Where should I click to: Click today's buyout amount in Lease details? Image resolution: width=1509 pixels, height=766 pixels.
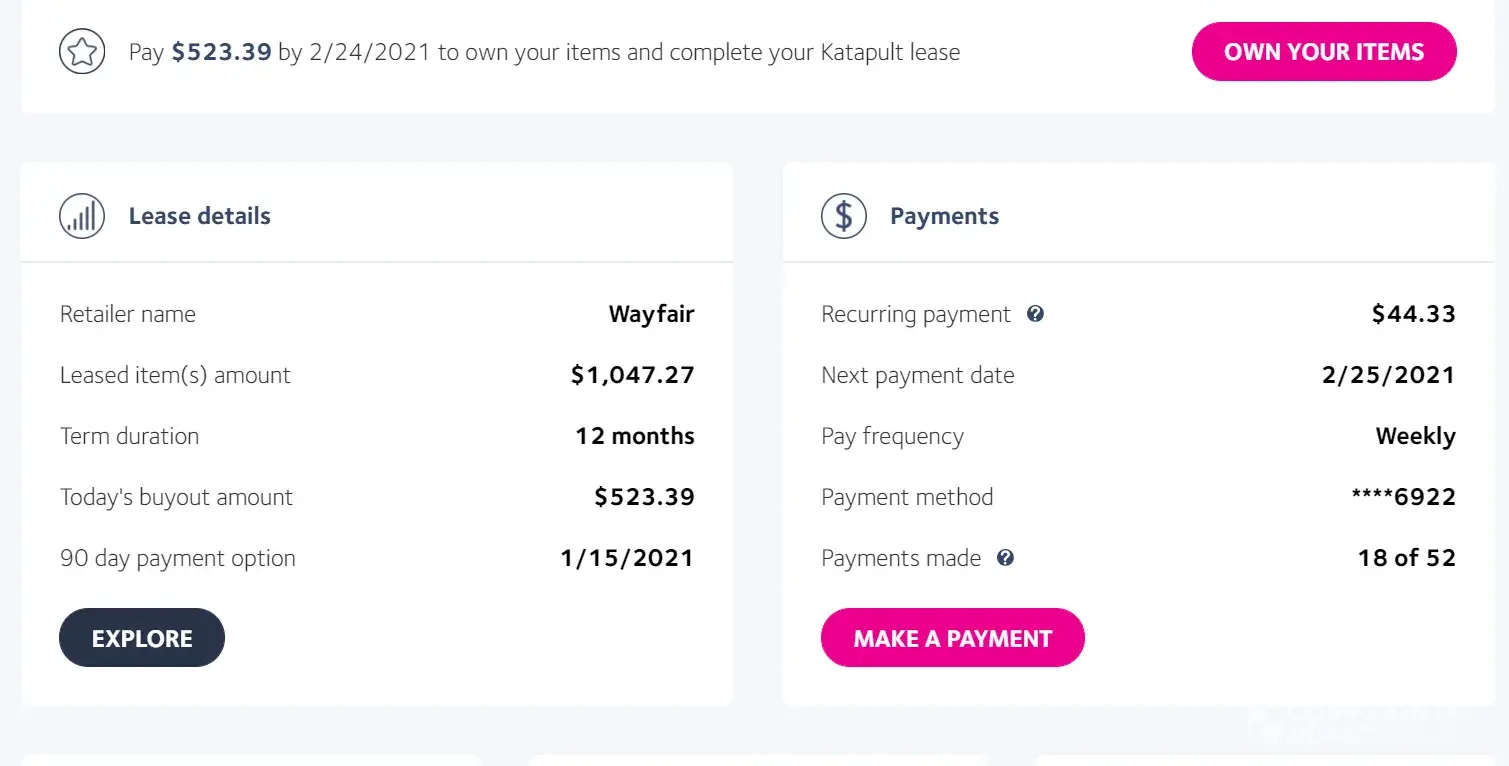[644, 497]
